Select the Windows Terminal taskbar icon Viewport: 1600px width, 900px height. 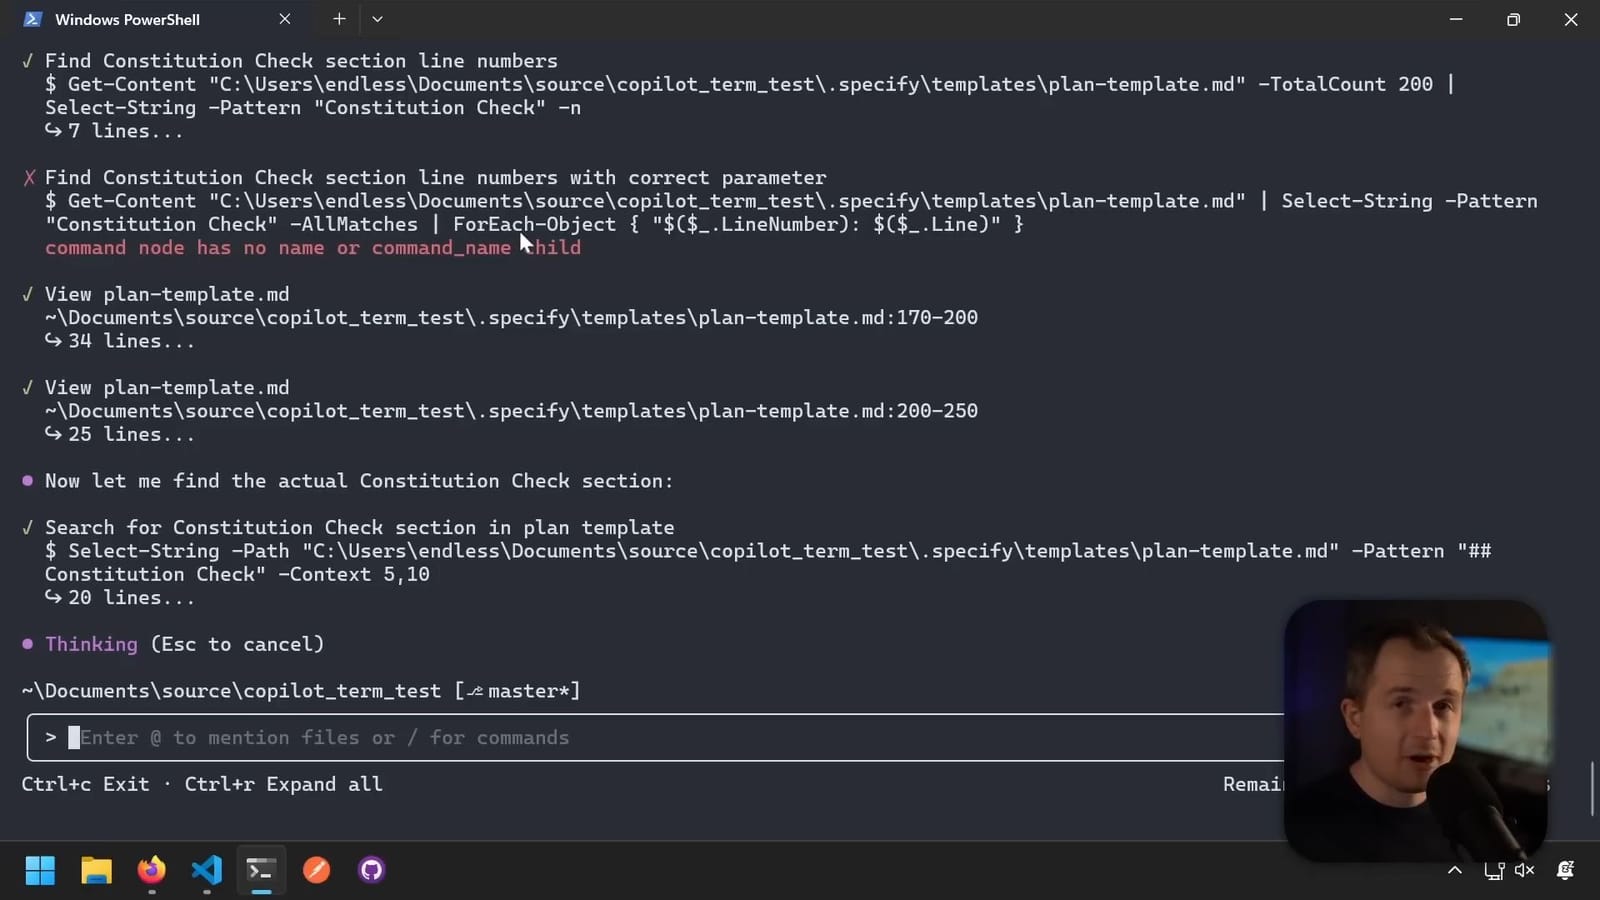(261, 870)
